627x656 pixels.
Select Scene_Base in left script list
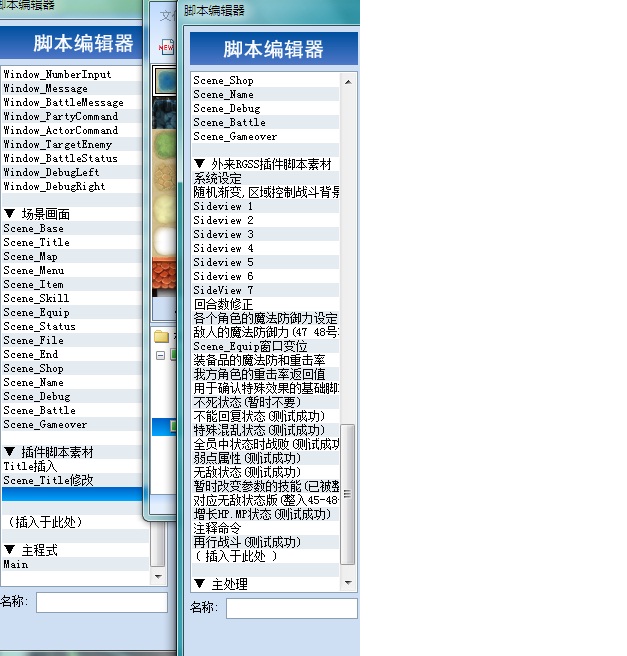(x=72, y=228)
